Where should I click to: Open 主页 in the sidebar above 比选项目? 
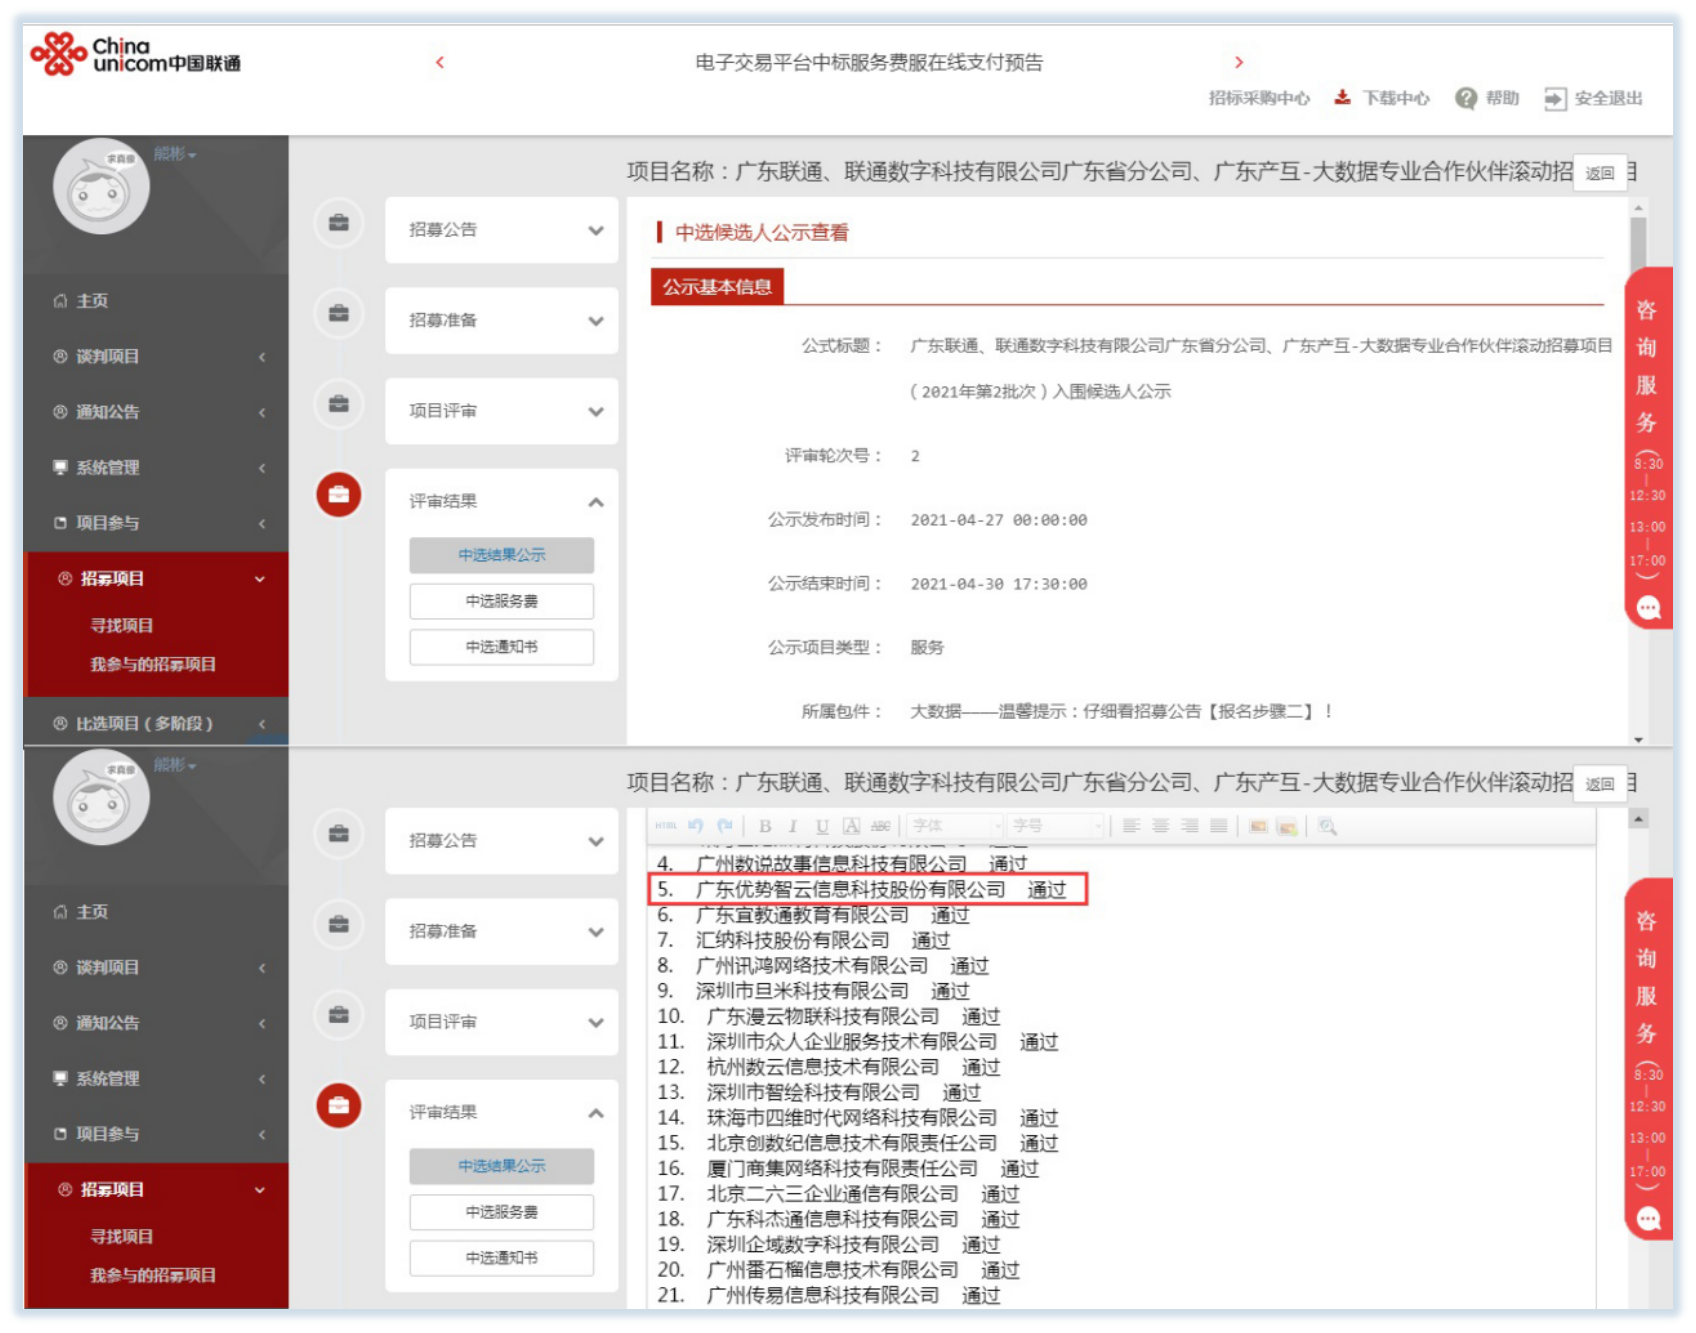pyautogui.click(x=156, y=301)
